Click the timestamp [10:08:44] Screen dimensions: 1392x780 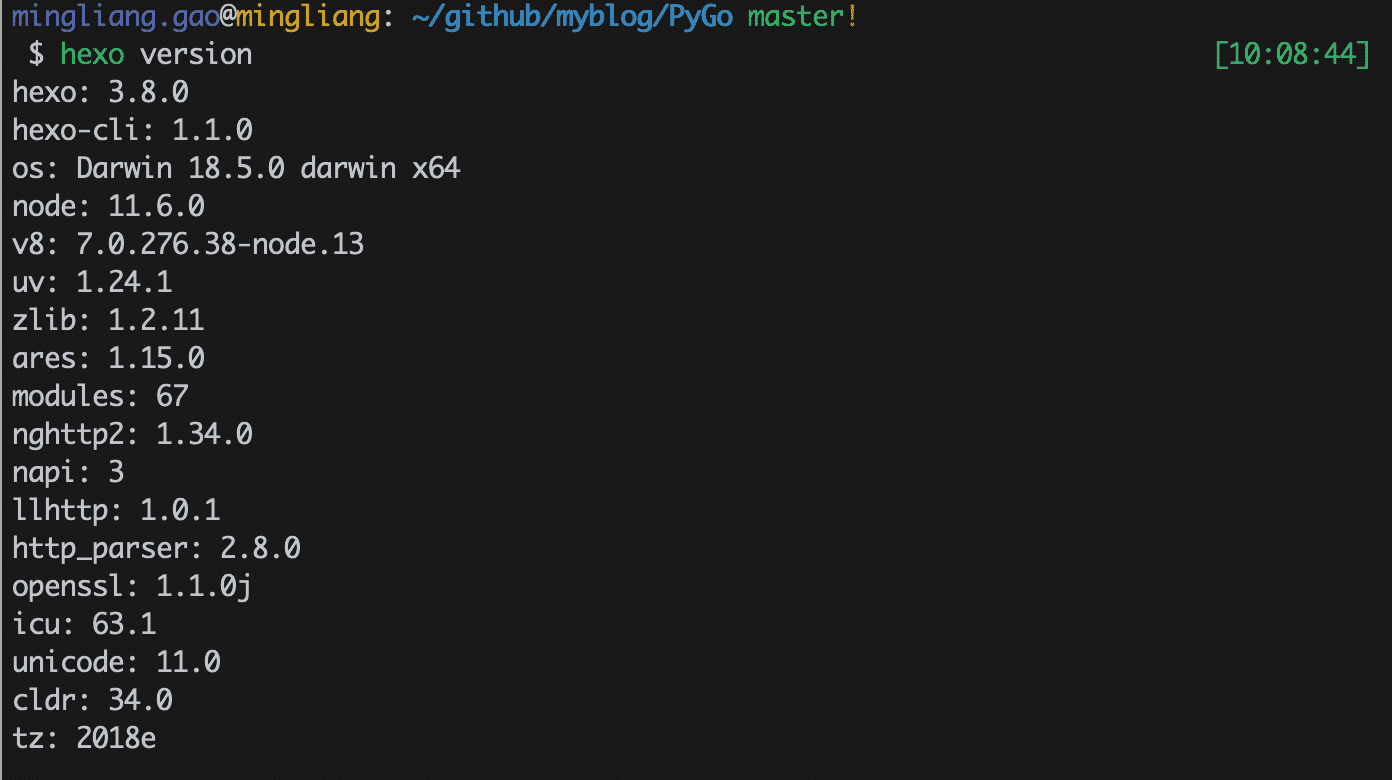(1291, 54)
